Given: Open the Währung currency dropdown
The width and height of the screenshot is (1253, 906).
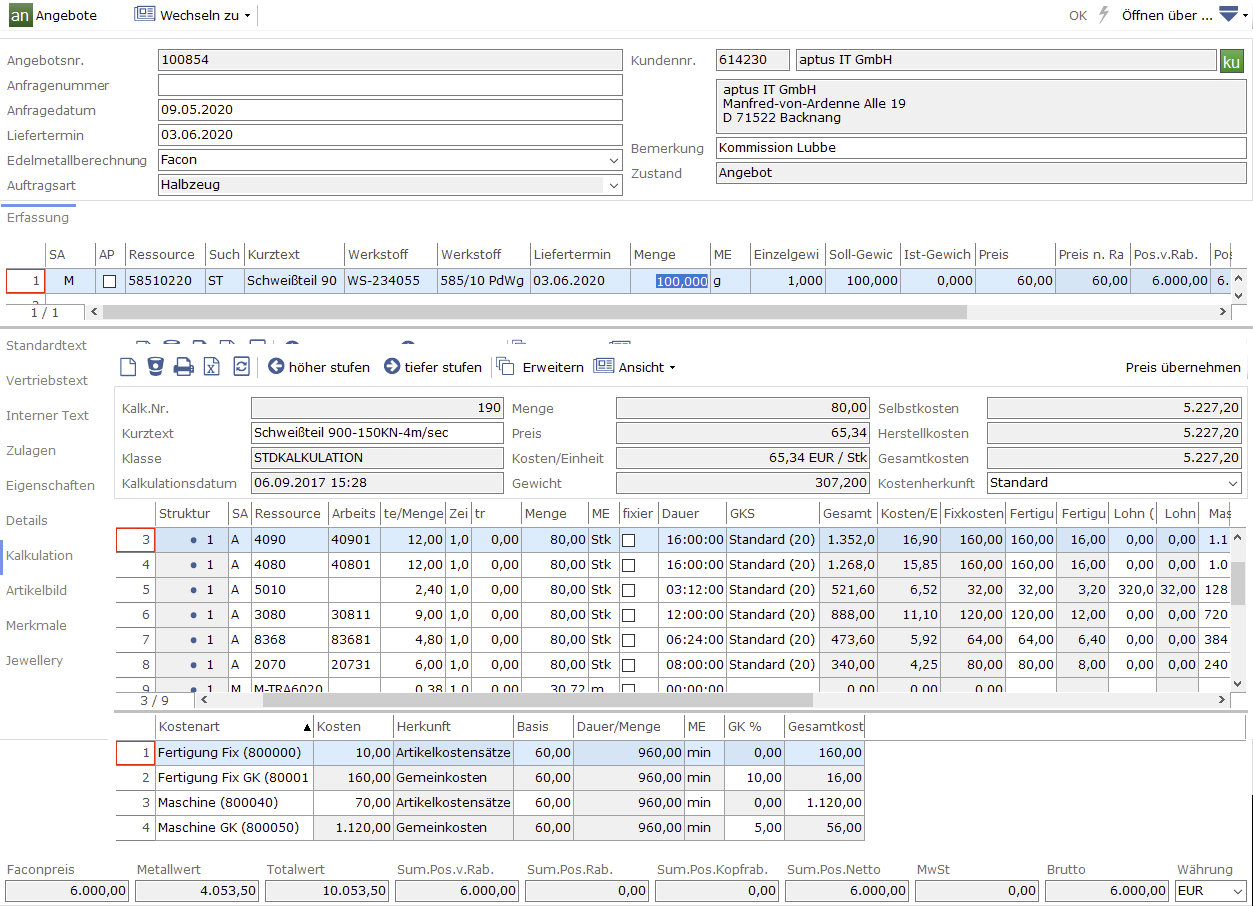Looking at the screenshot, I should point(1238,891).
